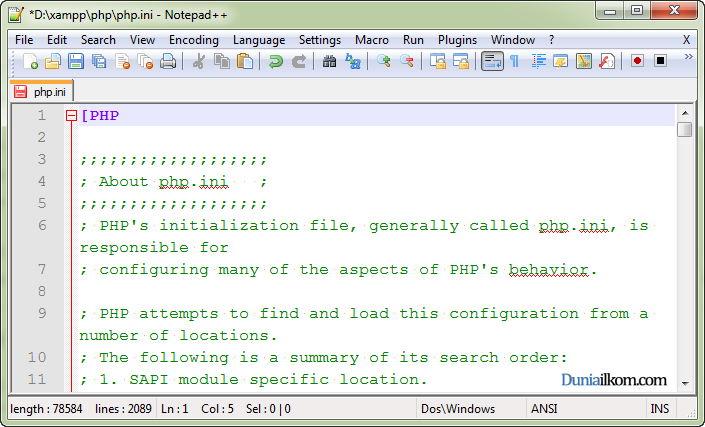Open the Macro menu
This screenshot has width=705, height=427.
click(x=372, y=40)
